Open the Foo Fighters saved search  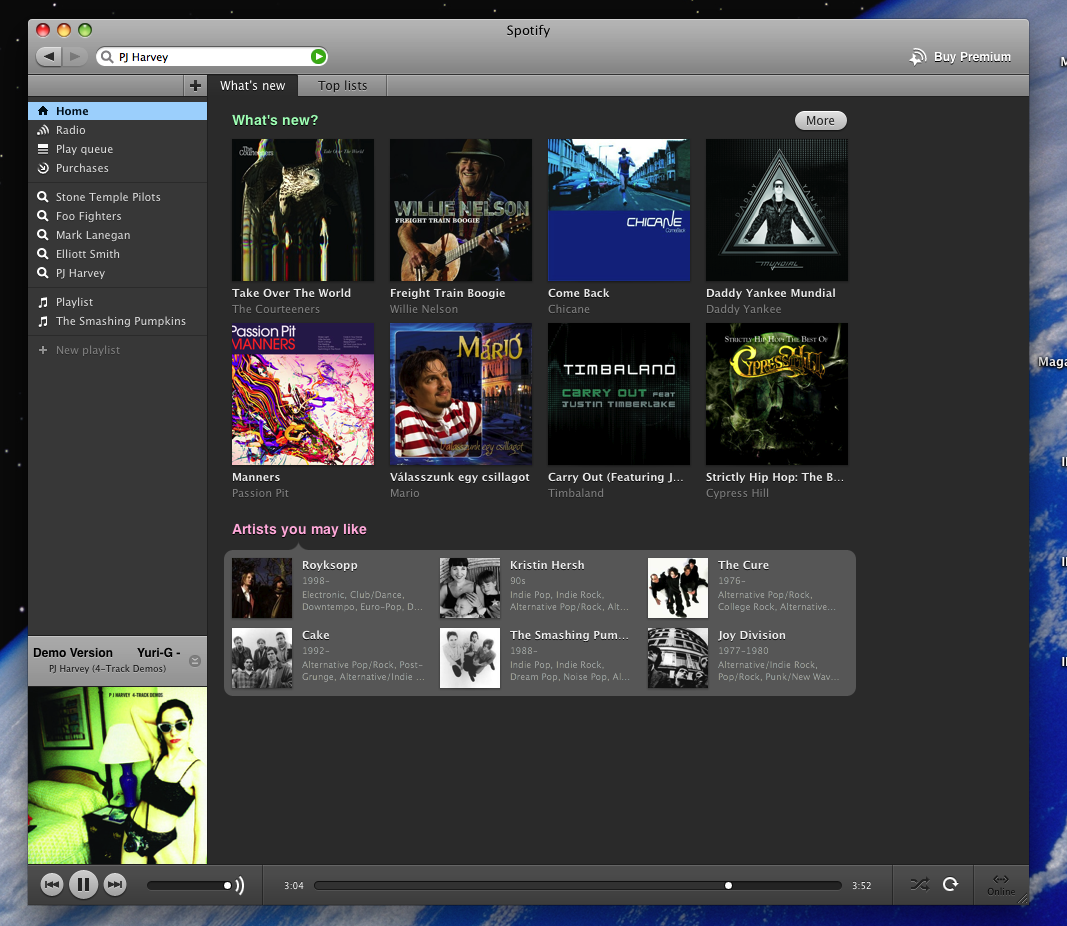pyautogui.click(x=117, y=216)
